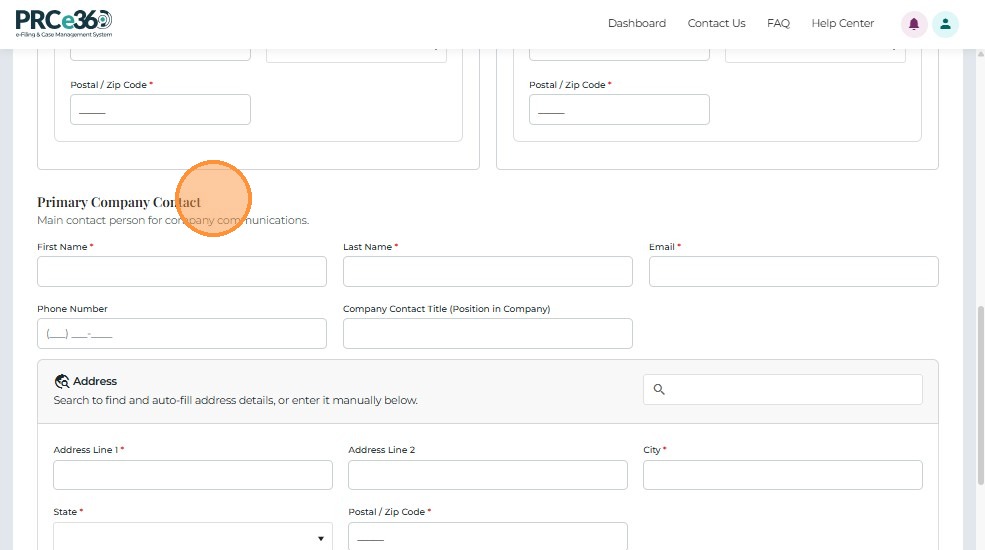This screenshot has width=985, height=550.
Task: Focus the Last Name field
Action: click(487, 271)
